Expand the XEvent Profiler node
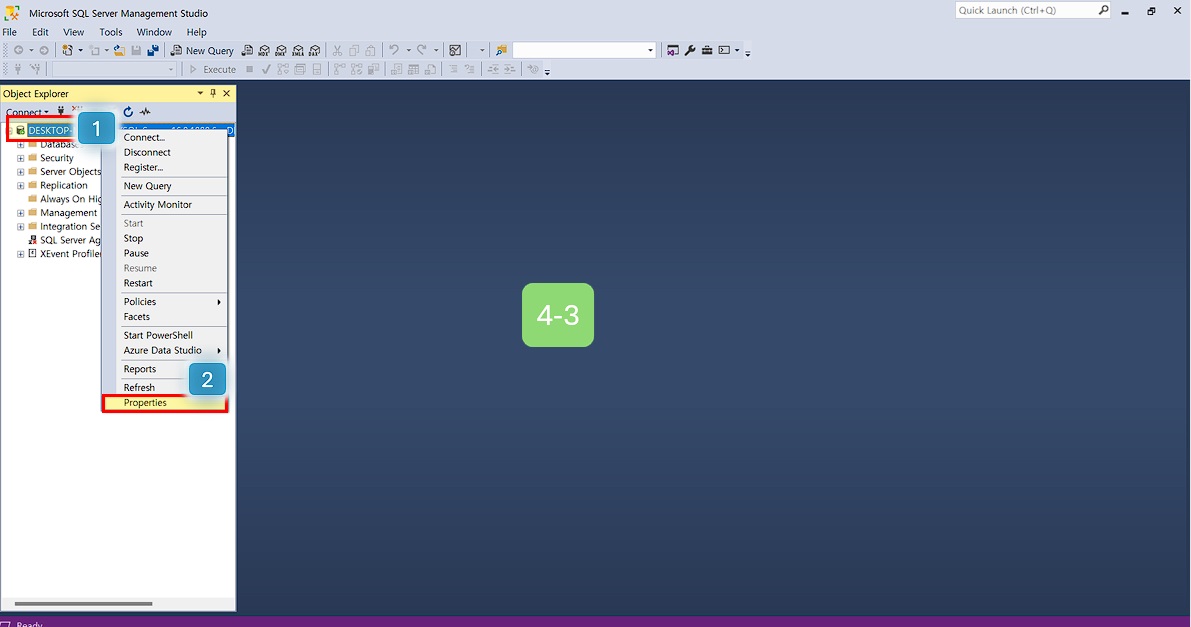Viewport: 1191px width, 627px height. (21, 254)
